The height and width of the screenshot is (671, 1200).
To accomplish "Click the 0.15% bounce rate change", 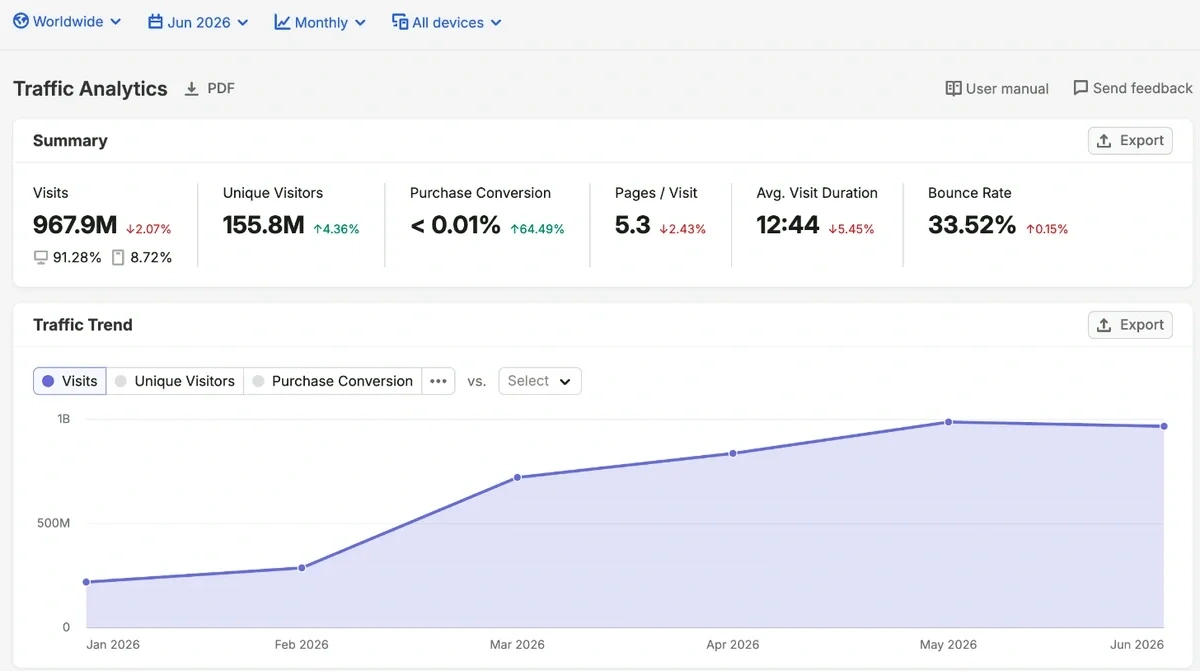I will coord(1047,229).
